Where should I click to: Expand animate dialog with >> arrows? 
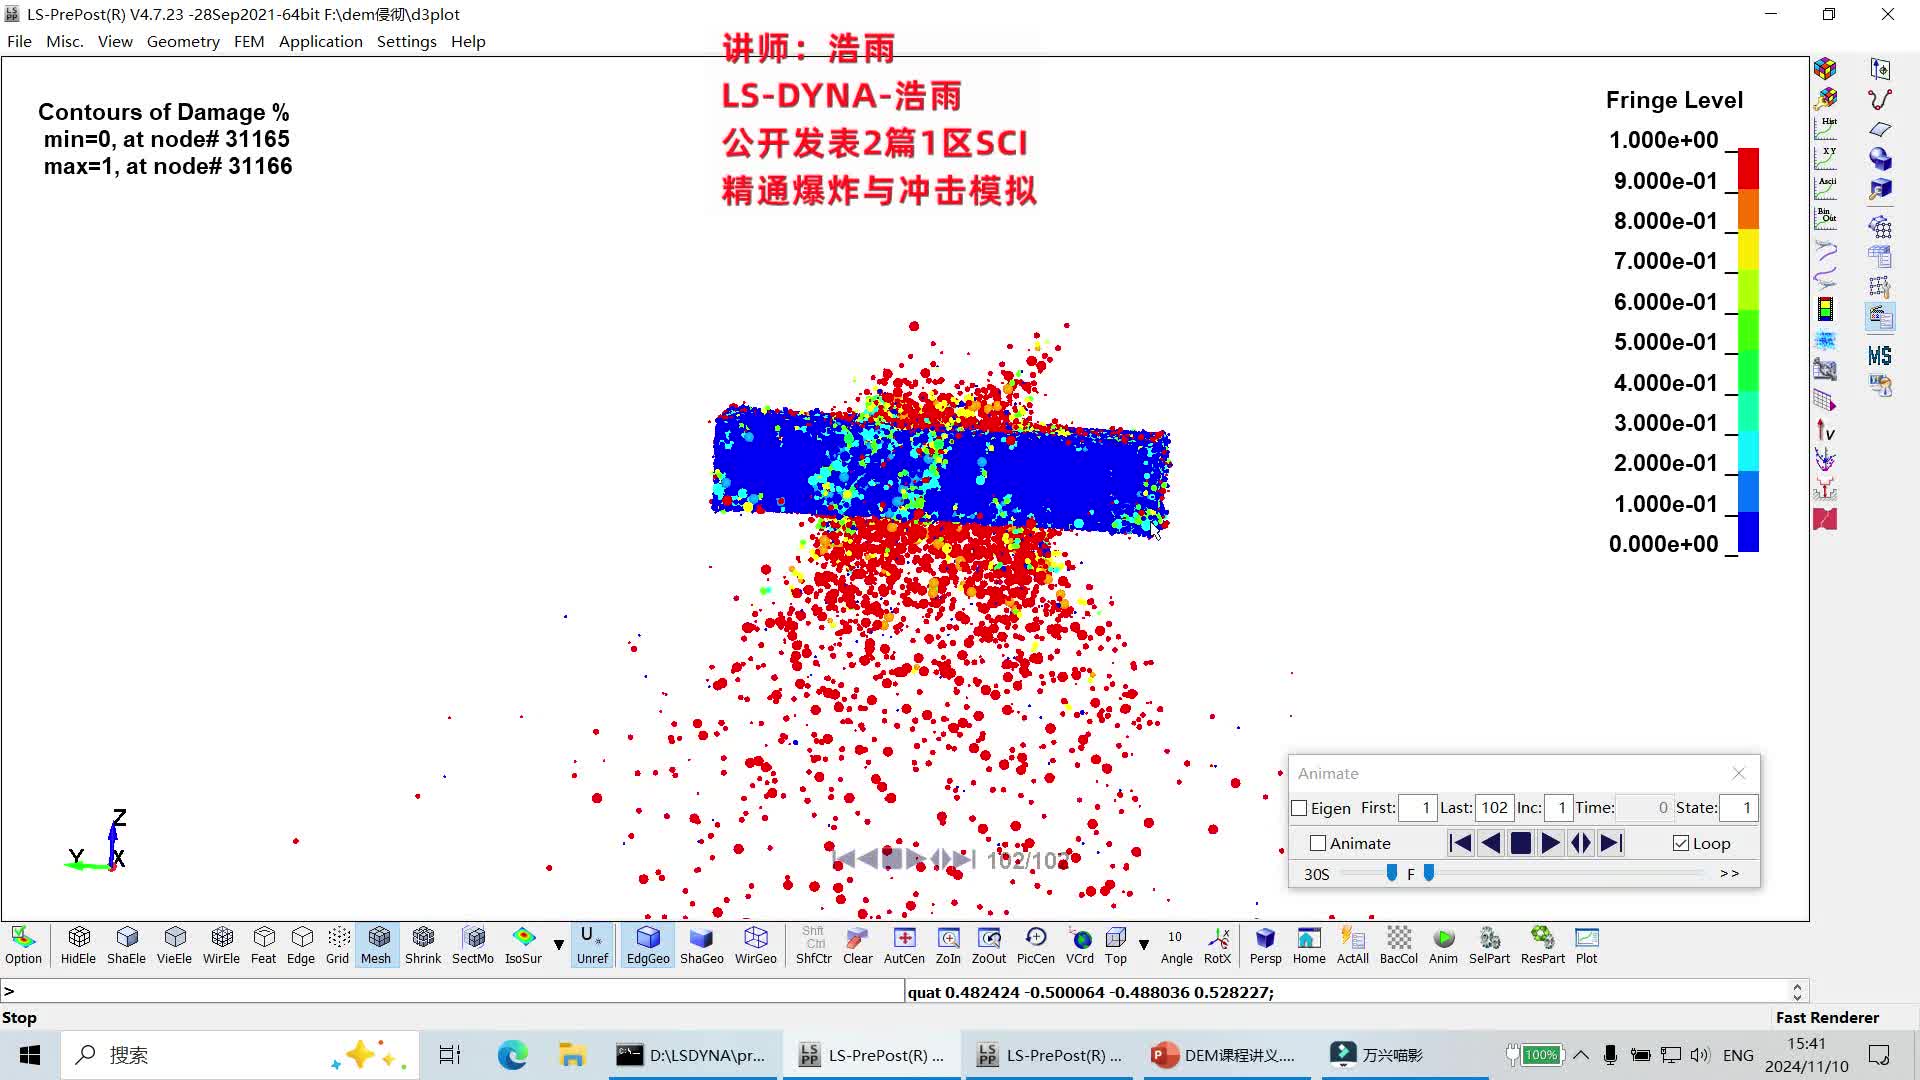point(1729,873)
